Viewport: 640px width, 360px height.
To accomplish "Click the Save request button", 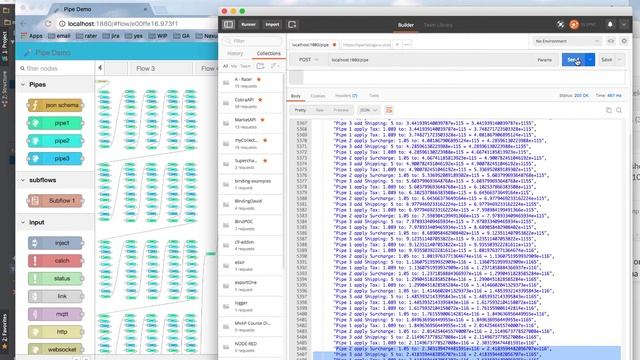I will (x=607, y=60).
